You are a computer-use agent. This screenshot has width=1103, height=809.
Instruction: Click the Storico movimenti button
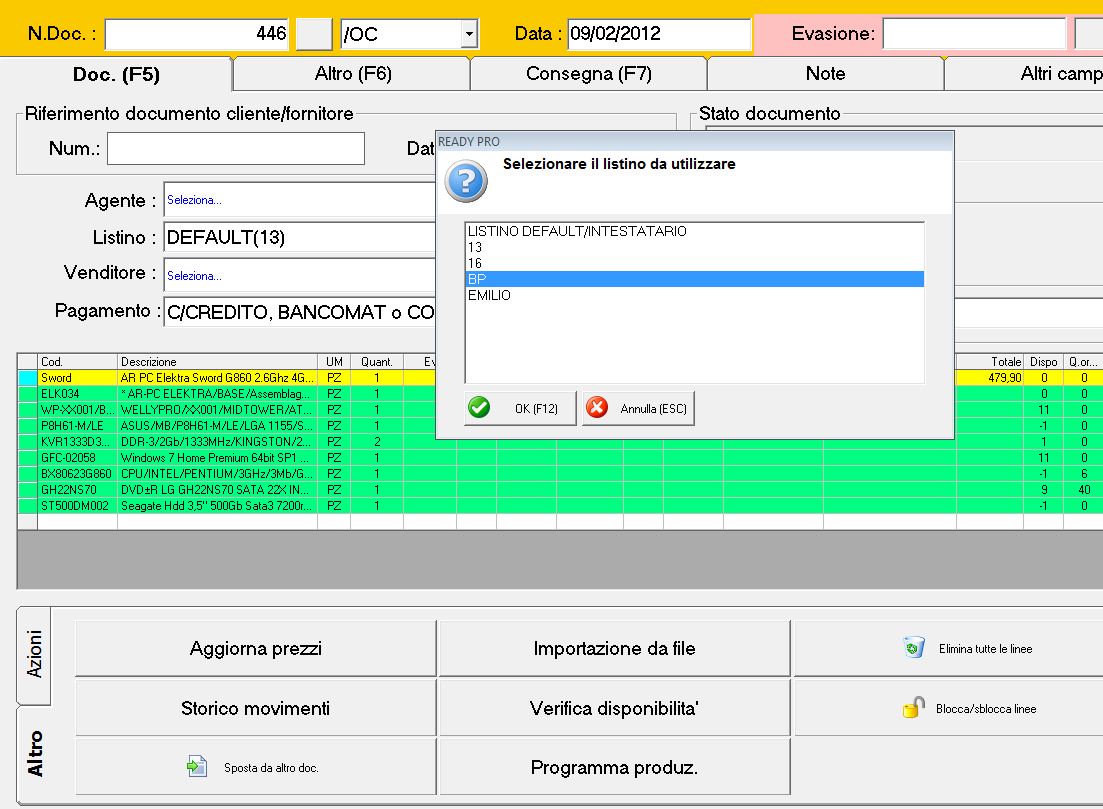pos(255,708)
